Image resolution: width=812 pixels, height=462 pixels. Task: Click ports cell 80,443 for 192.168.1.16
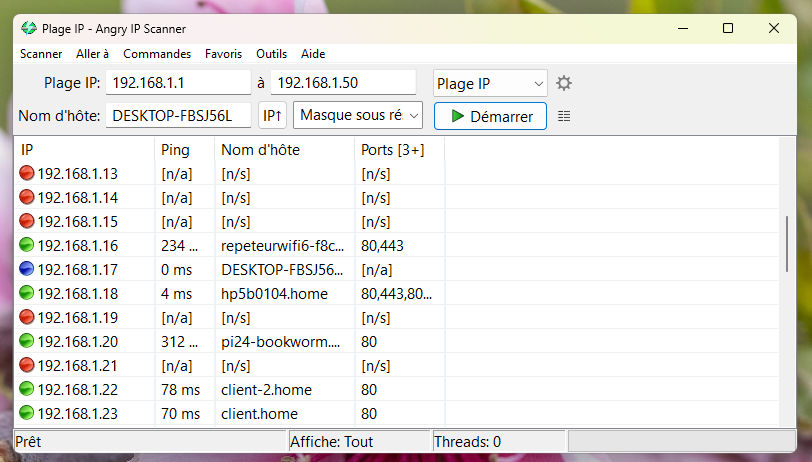click(382, 246)
